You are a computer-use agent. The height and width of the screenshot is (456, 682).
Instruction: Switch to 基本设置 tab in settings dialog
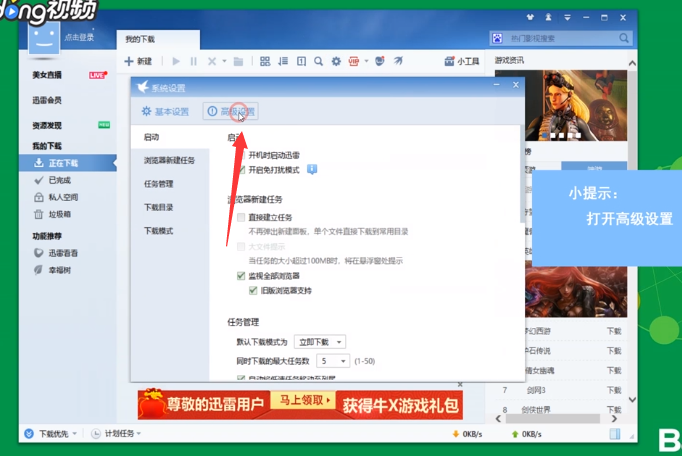click(x=165, y=112)
